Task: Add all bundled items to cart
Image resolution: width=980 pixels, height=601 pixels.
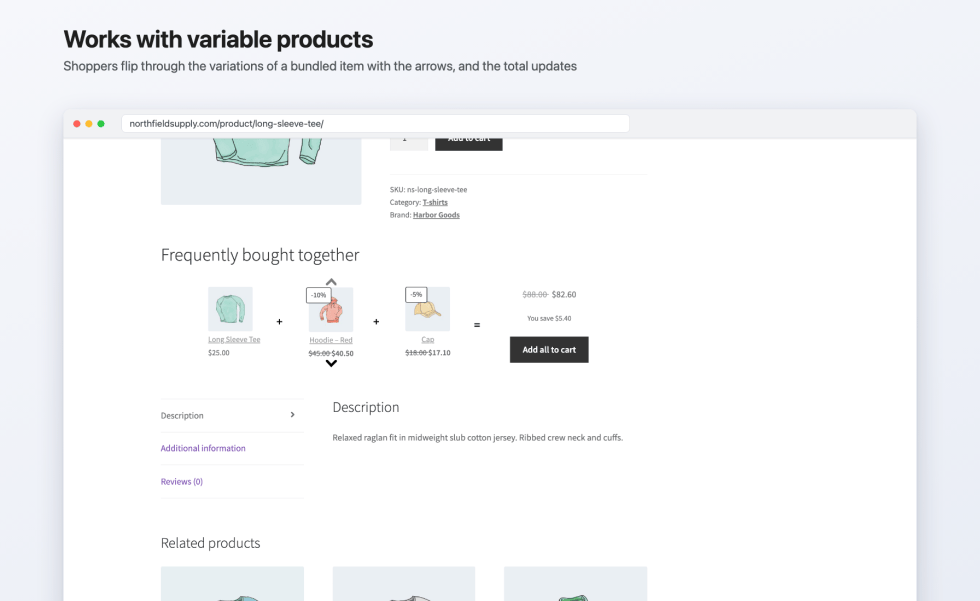Action: 549,350
